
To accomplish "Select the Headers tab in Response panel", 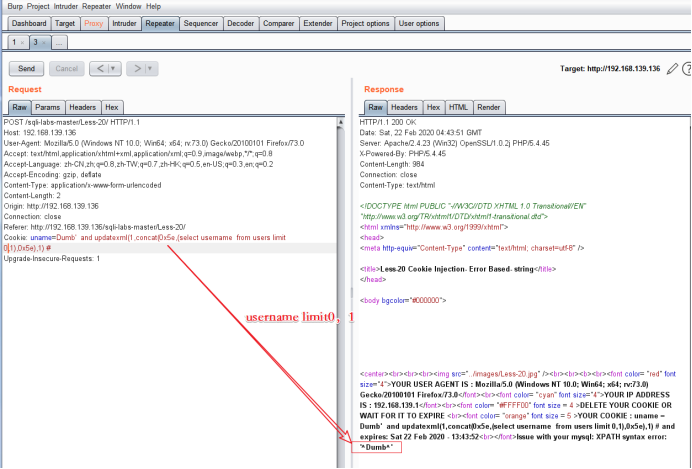I will (404, 107).
